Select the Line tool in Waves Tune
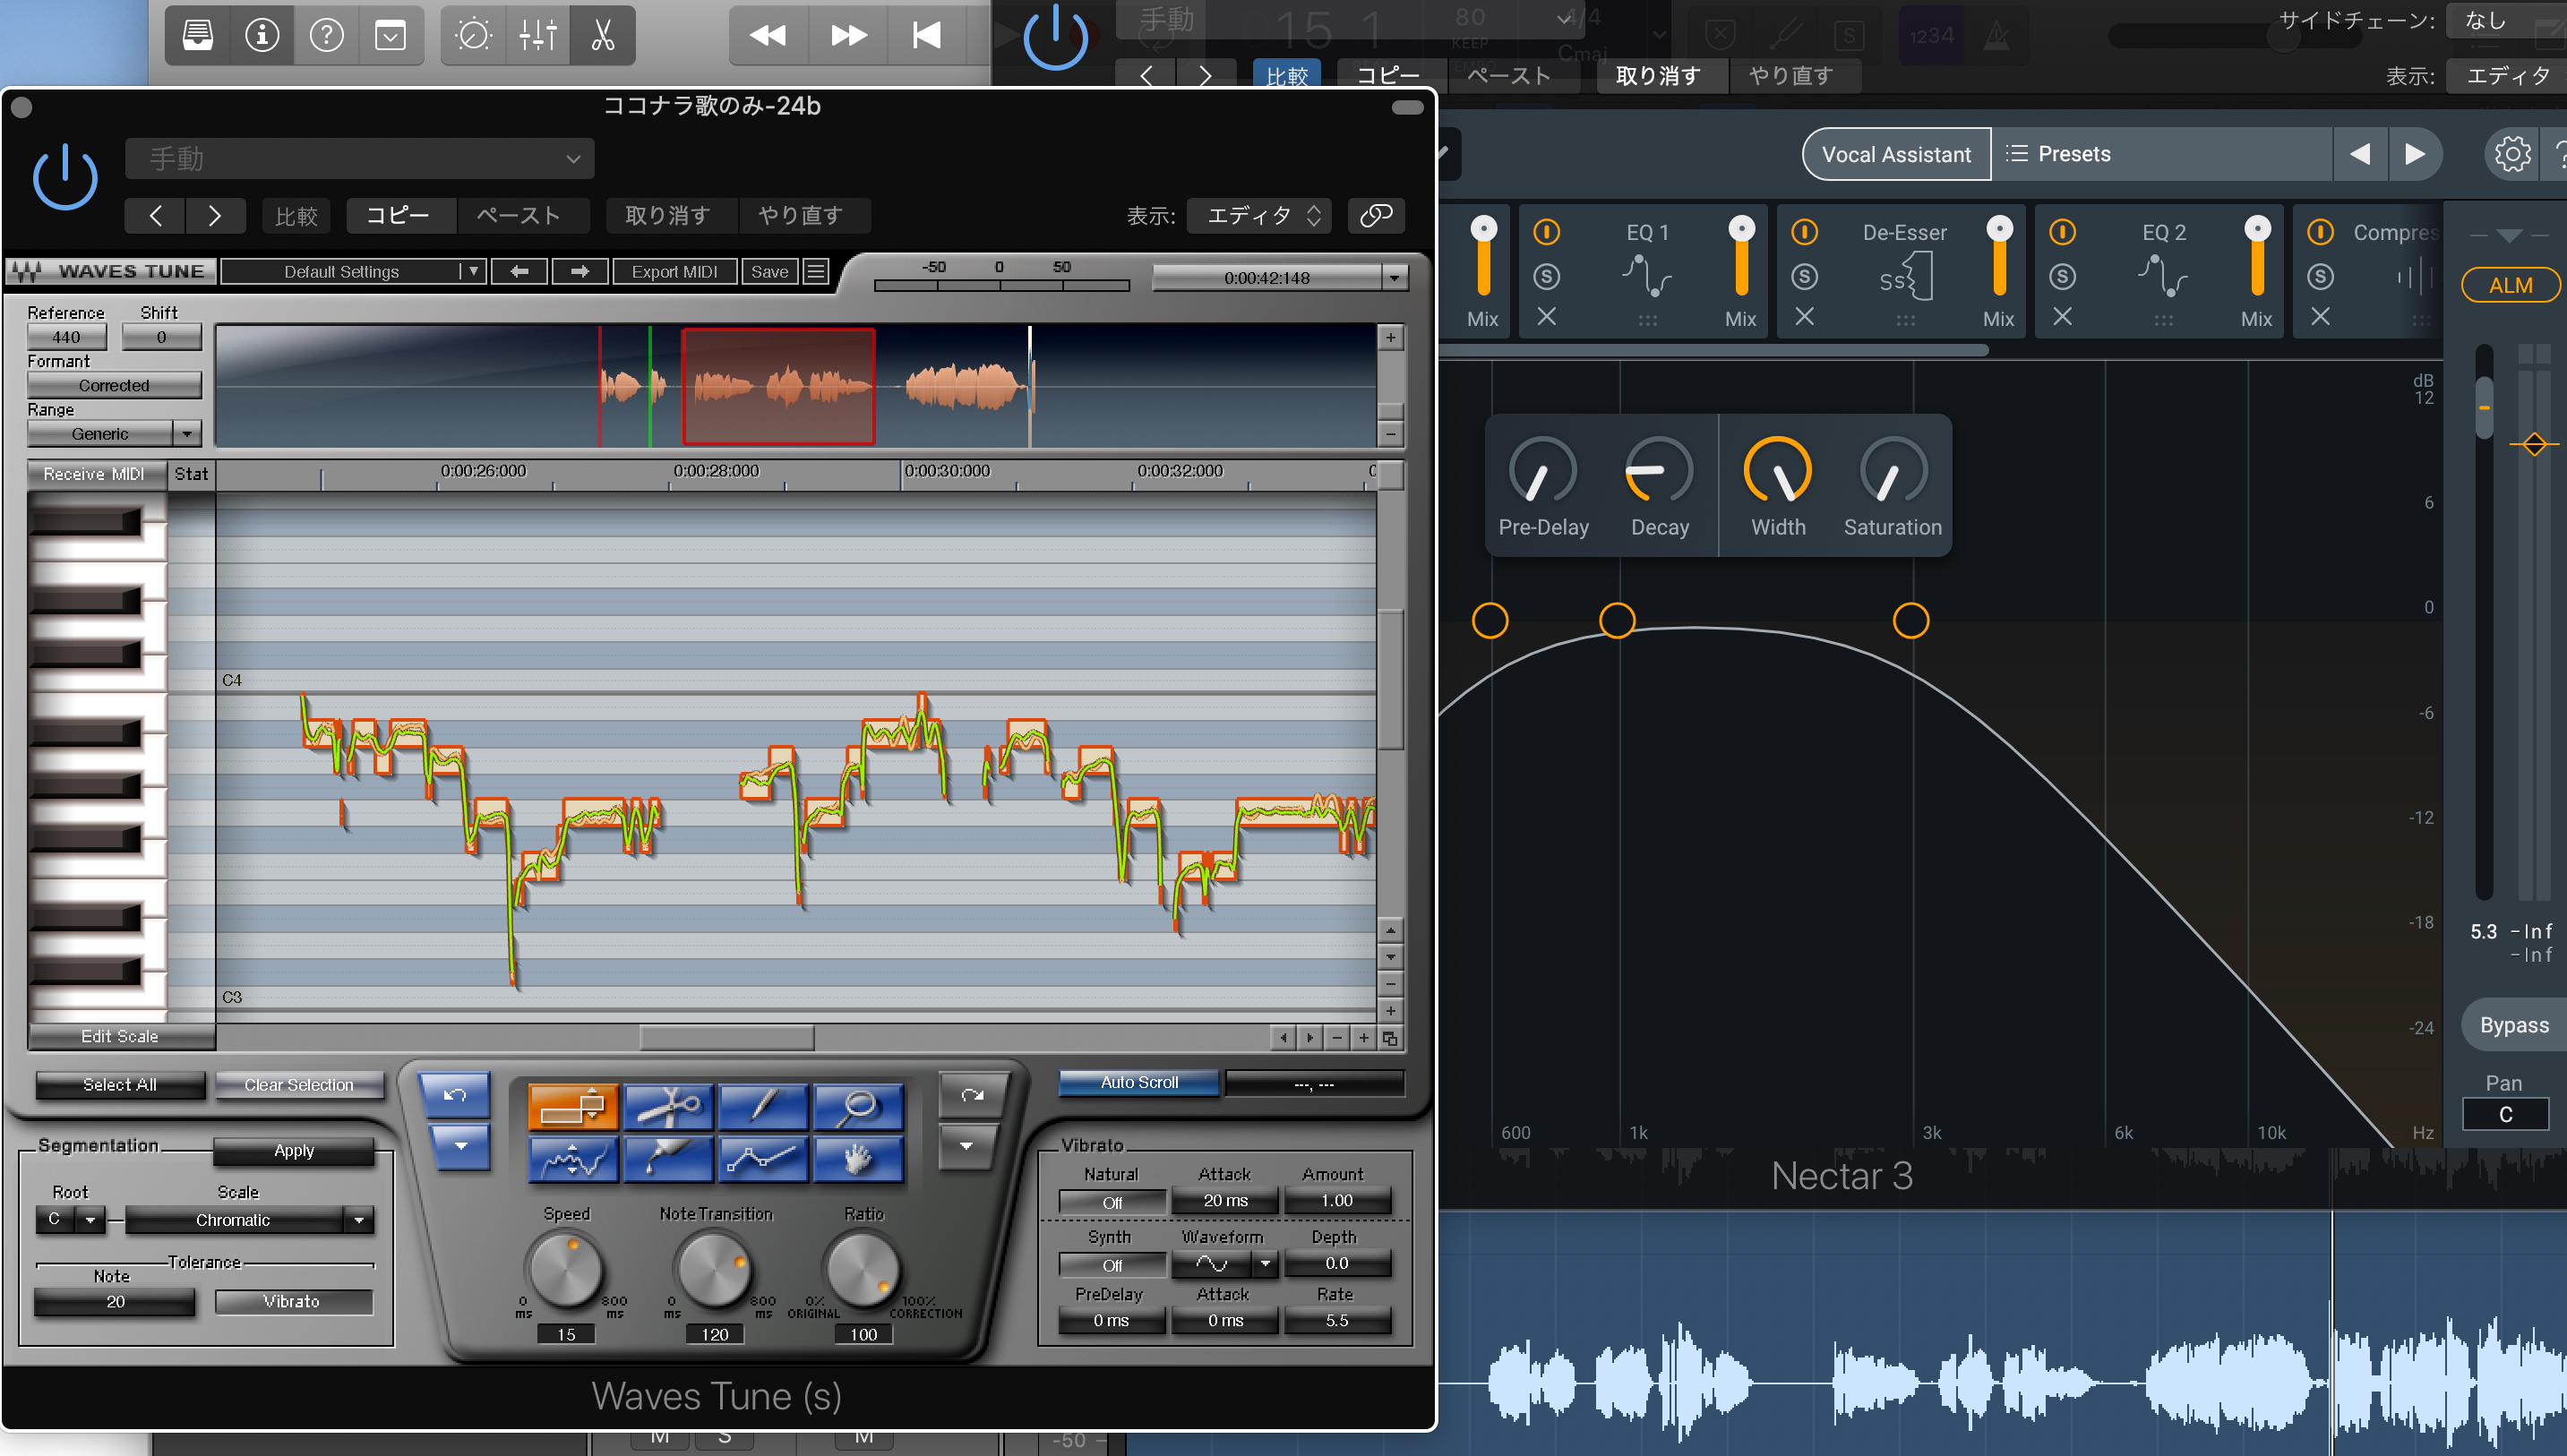Viewport: 2567px width, 1456px height. click(x=762, y=1159)
